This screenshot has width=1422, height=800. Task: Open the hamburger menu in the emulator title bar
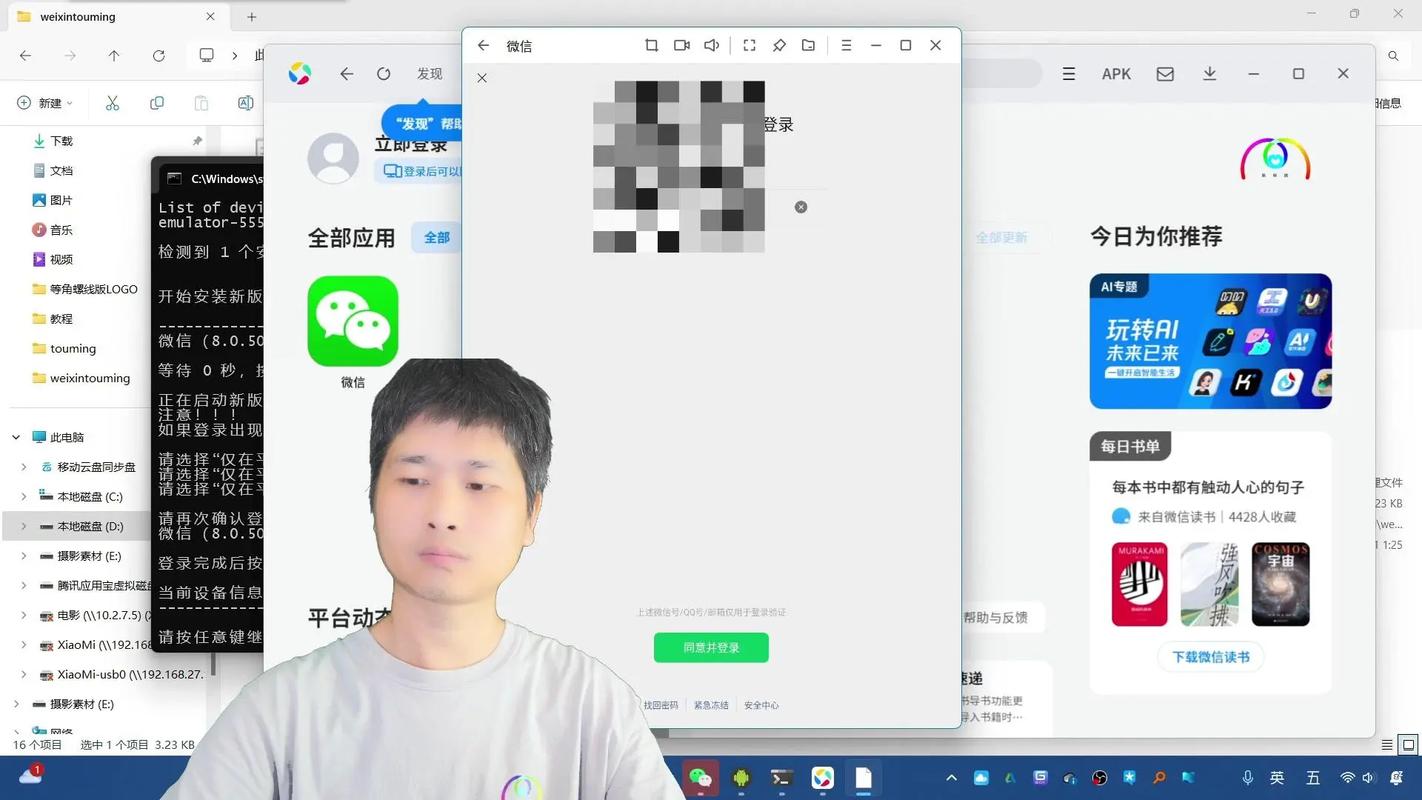[846, 45]
